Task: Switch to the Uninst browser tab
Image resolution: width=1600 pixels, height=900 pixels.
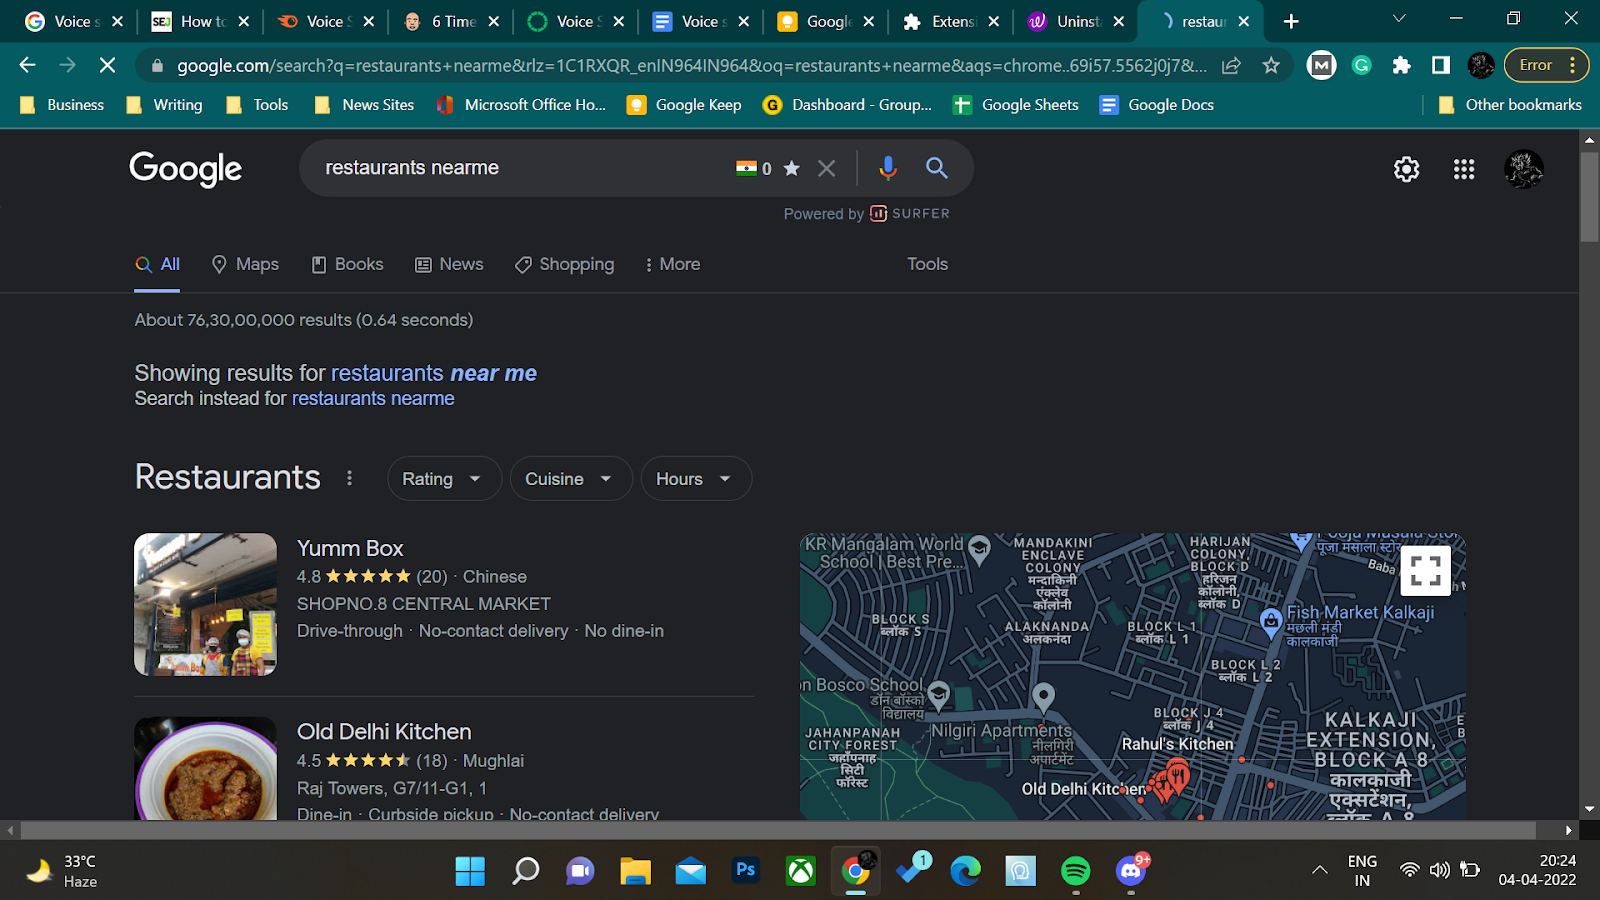Action: pos(1075,21)
